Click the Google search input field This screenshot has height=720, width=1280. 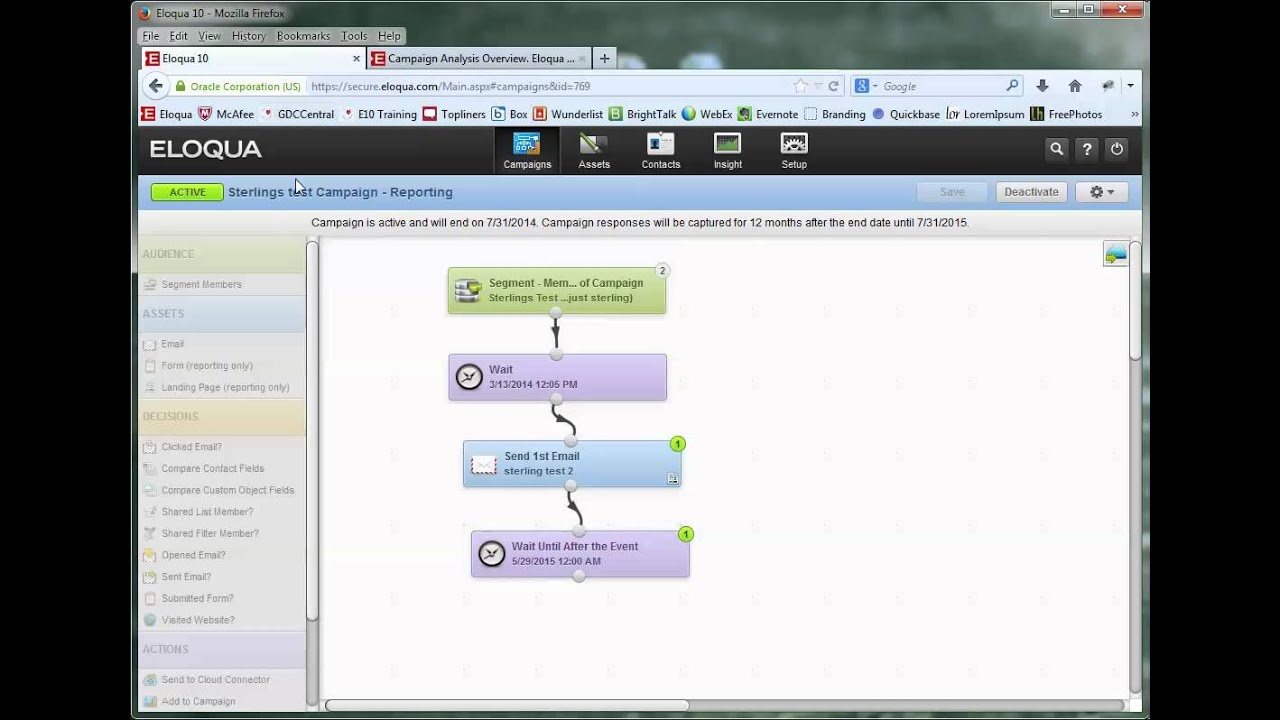pyautogui.click(x=941, y=86)
